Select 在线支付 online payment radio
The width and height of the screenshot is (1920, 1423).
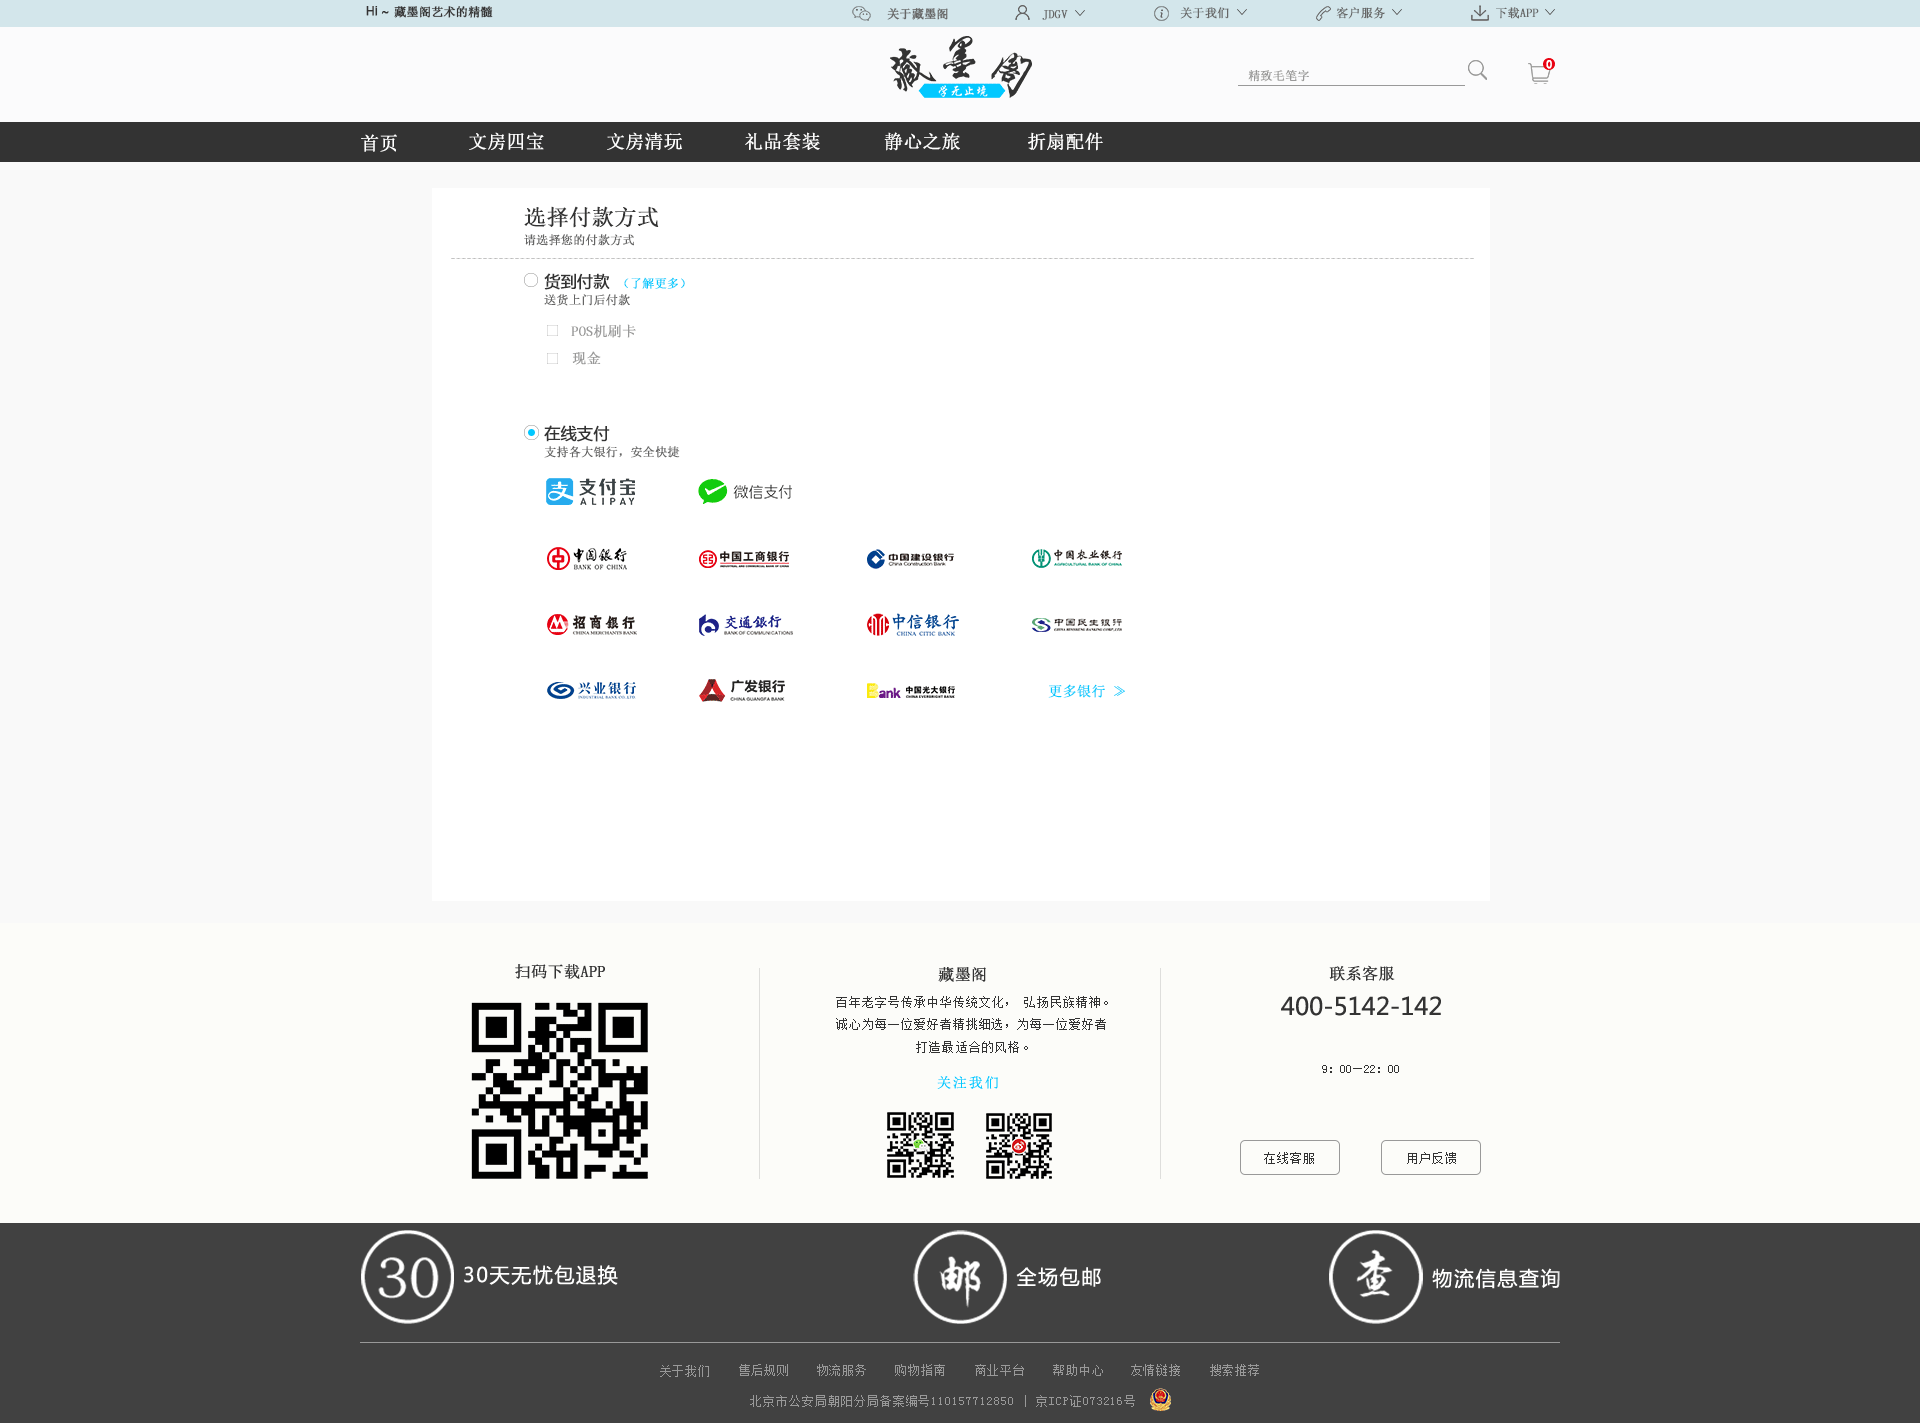tap(531, 433)
